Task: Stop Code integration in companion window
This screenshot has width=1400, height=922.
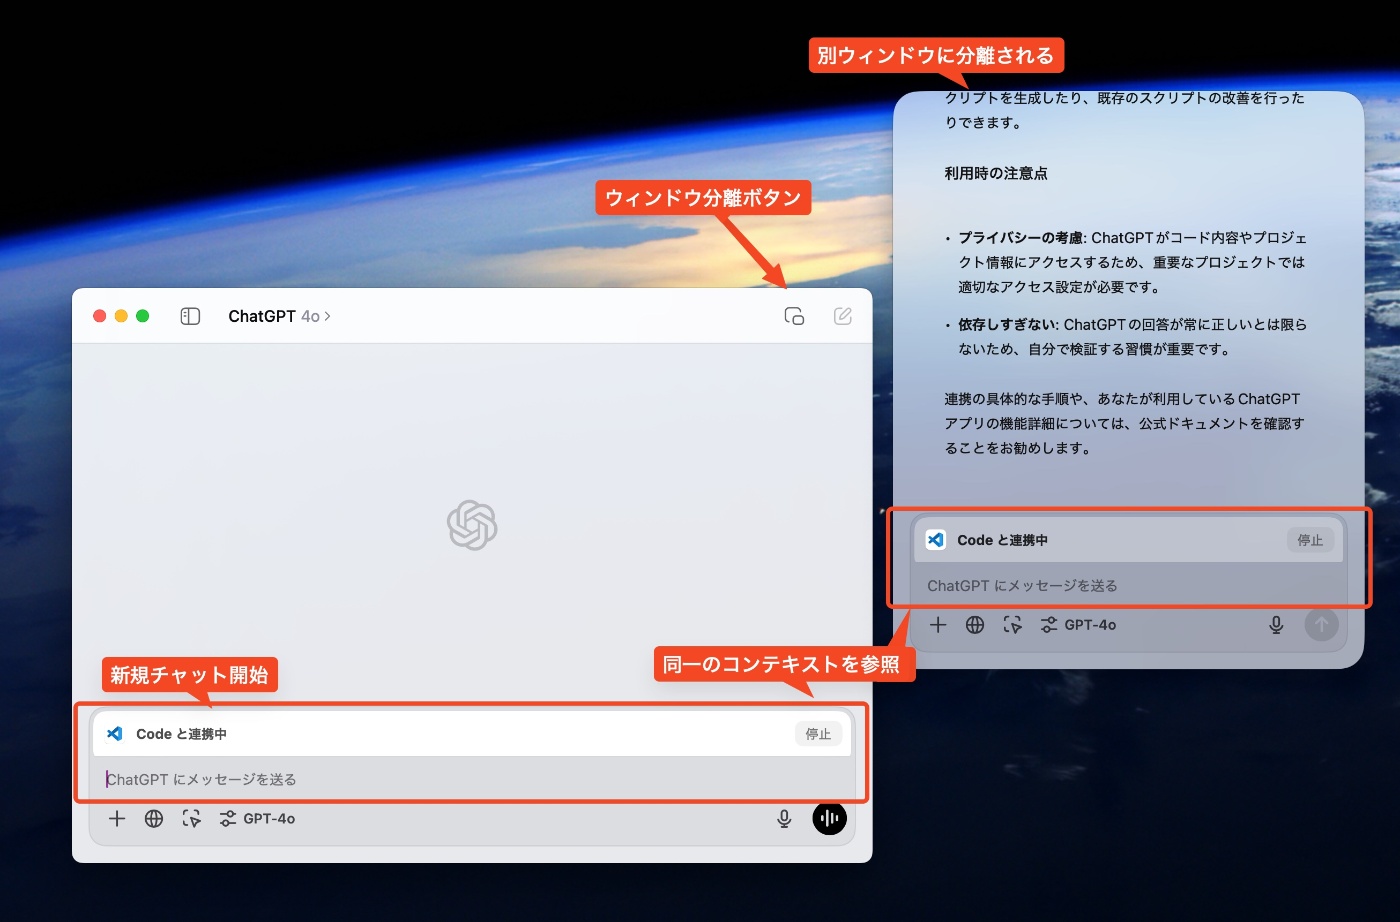Action: (x=1310, y=540)
